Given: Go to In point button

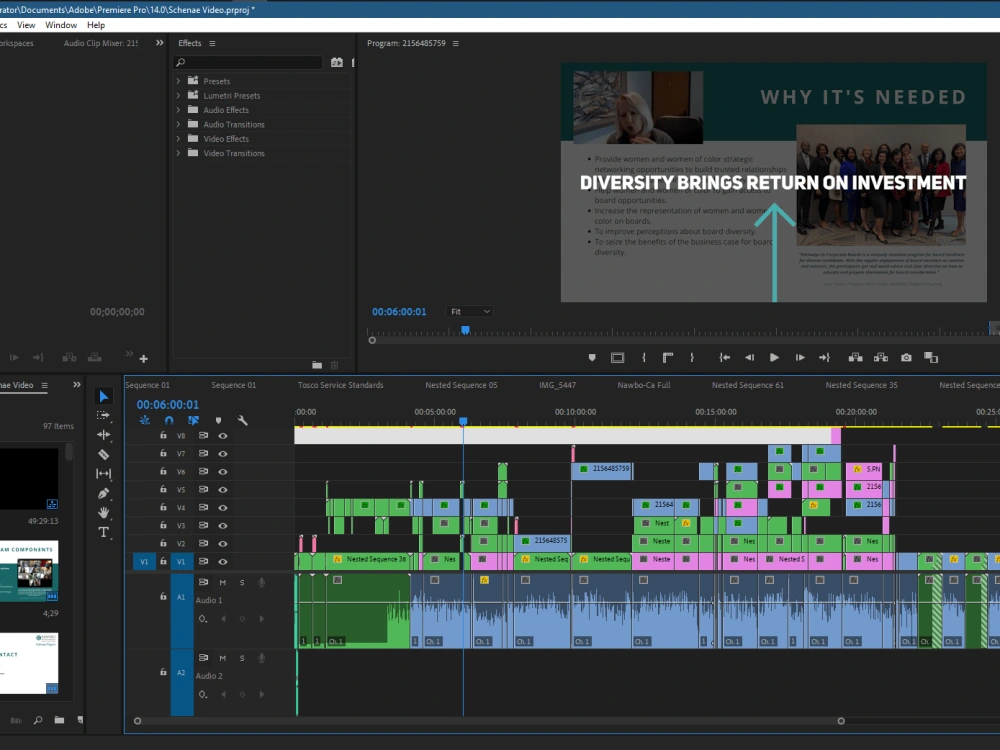Looking at the screenshot, I should click(724, 358).
